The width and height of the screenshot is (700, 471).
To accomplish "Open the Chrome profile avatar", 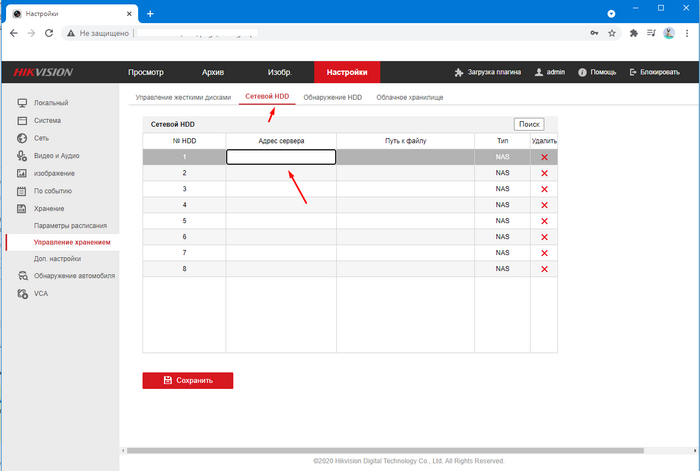I will click(x=669, y=33).
